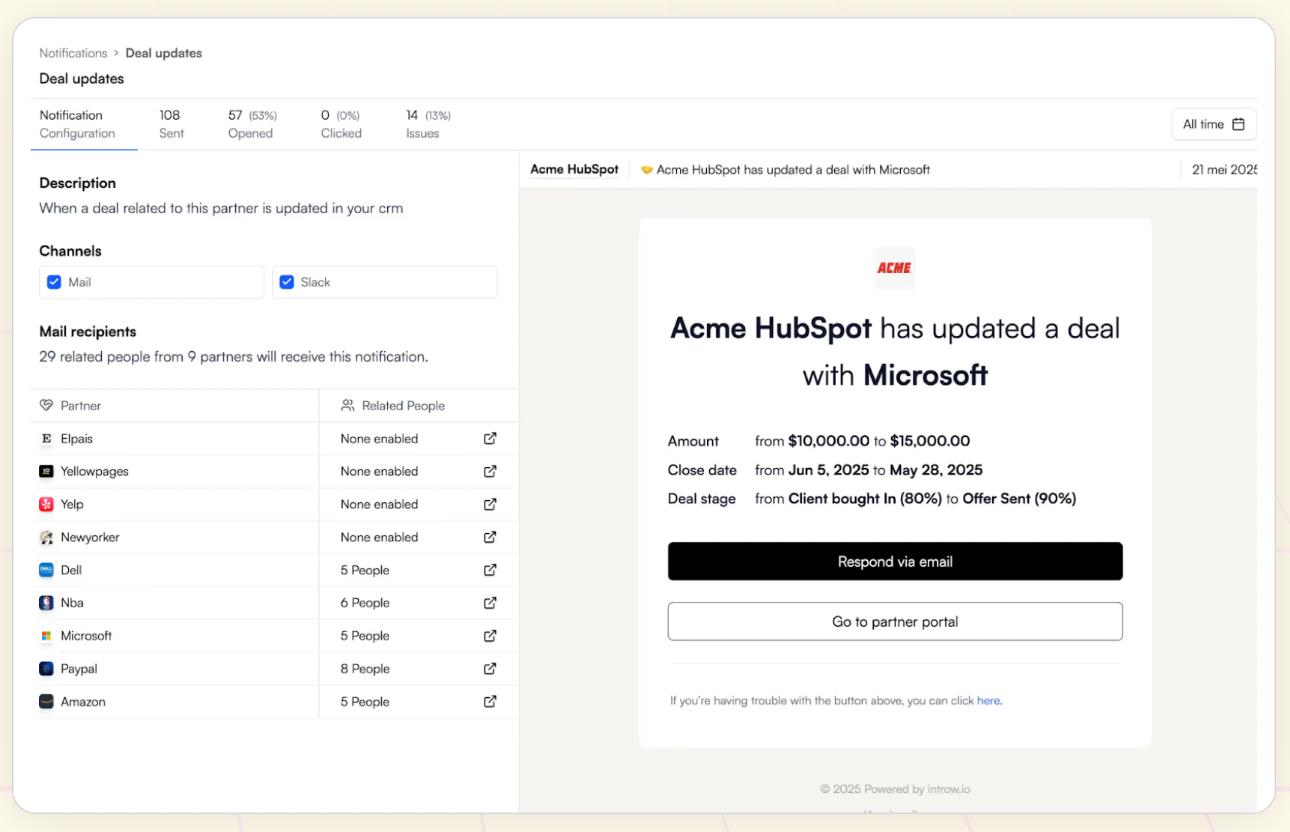Click the 'May 28, 2025' close date value

pyautogui.click(x=936, y=470)
